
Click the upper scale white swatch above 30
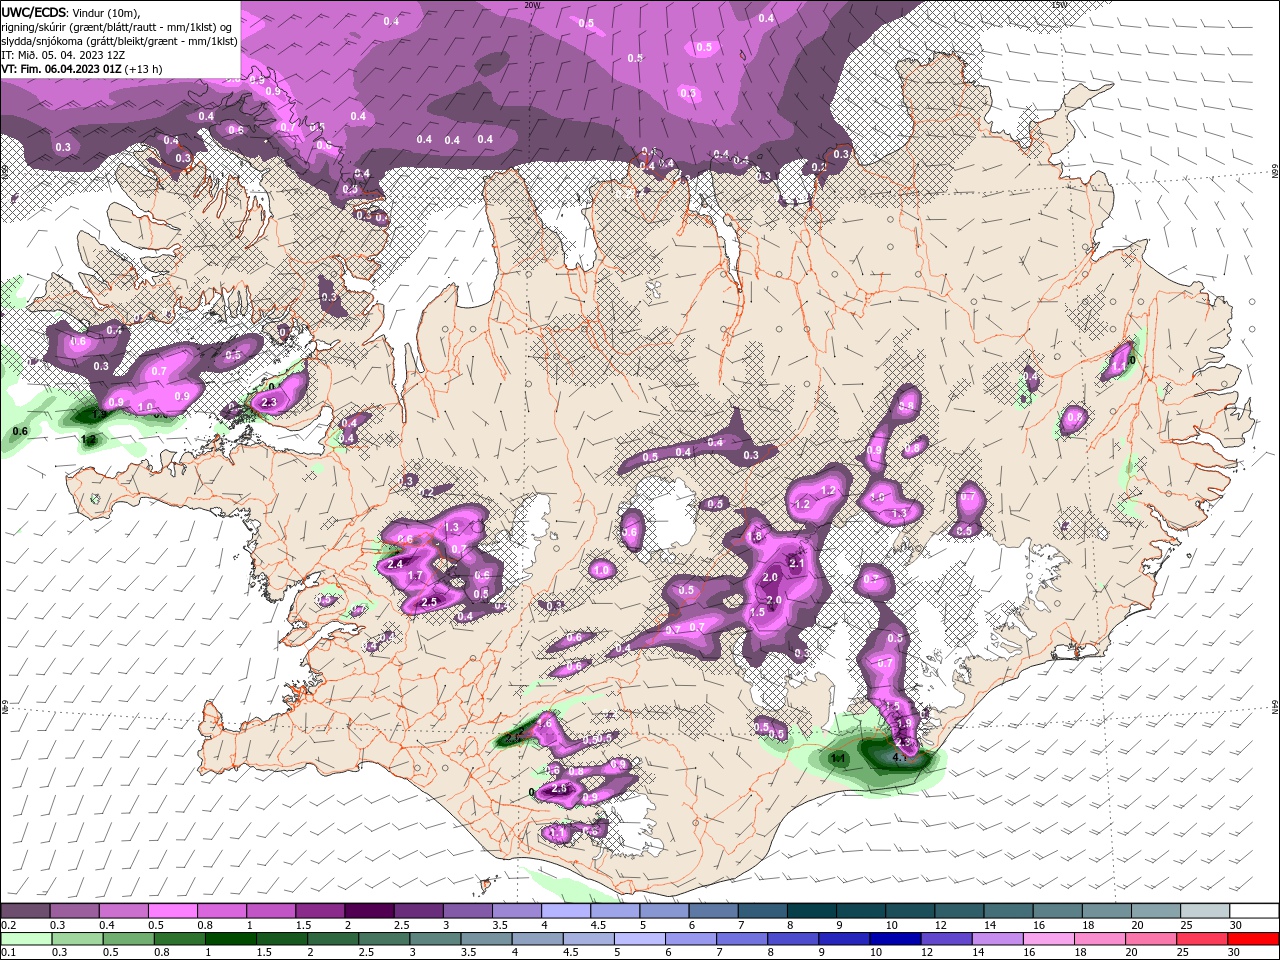tap(1255, 911)
